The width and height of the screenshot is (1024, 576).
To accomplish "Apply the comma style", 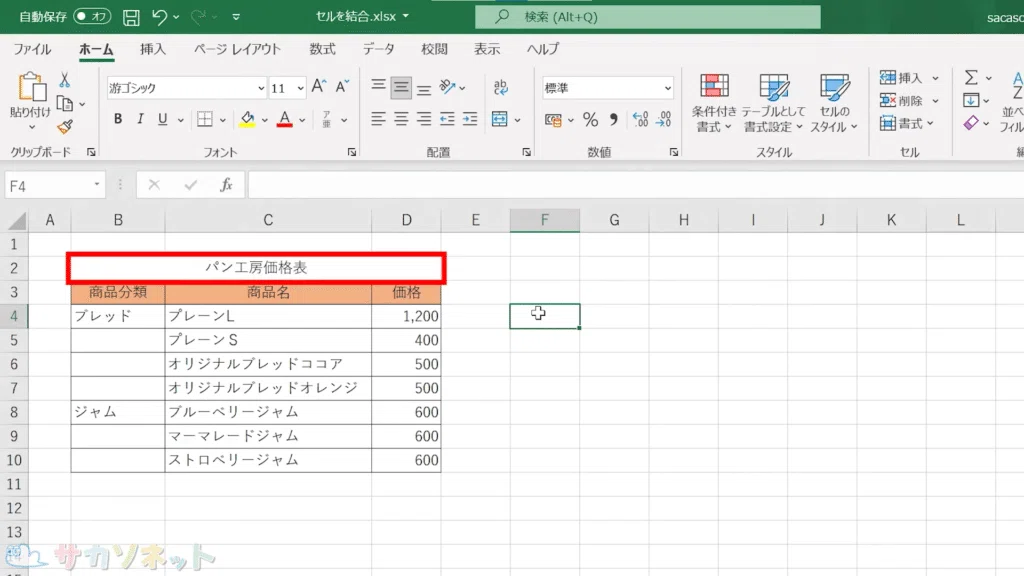I will coord(613,120).
